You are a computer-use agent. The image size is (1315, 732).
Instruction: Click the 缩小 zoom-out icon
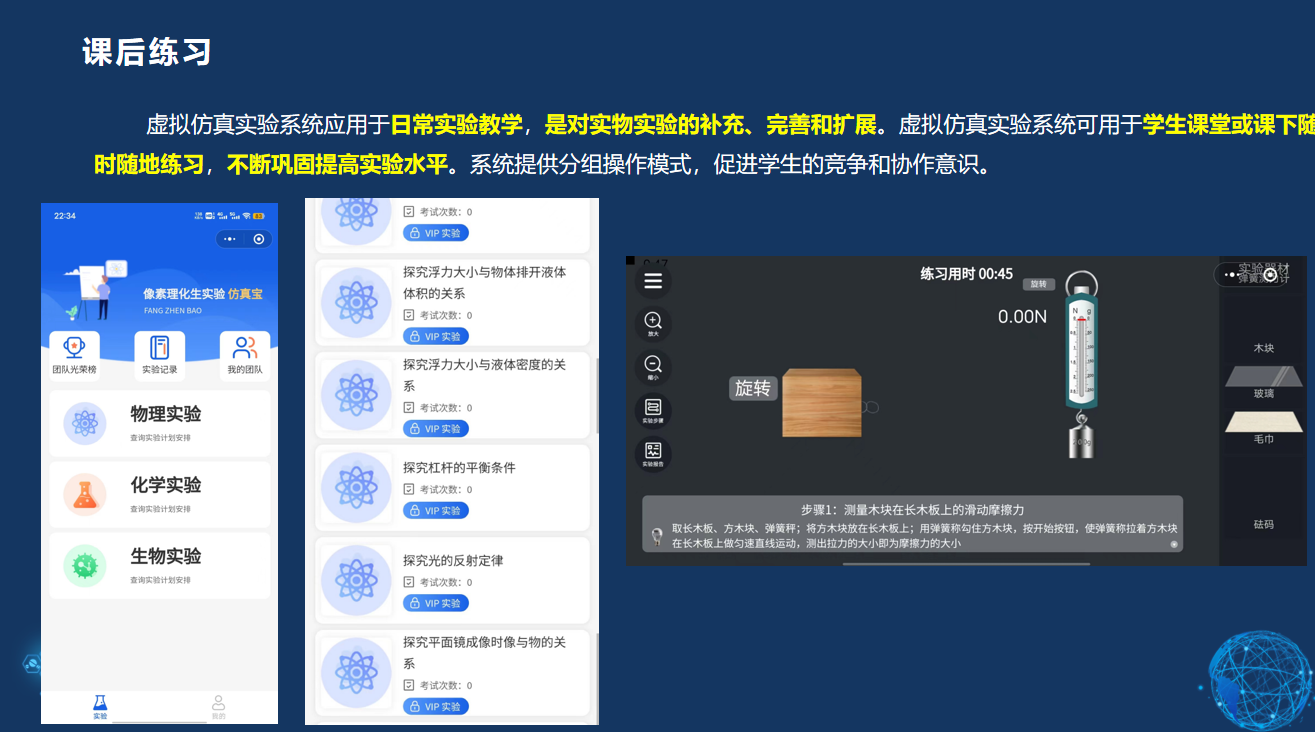(653, 367)
